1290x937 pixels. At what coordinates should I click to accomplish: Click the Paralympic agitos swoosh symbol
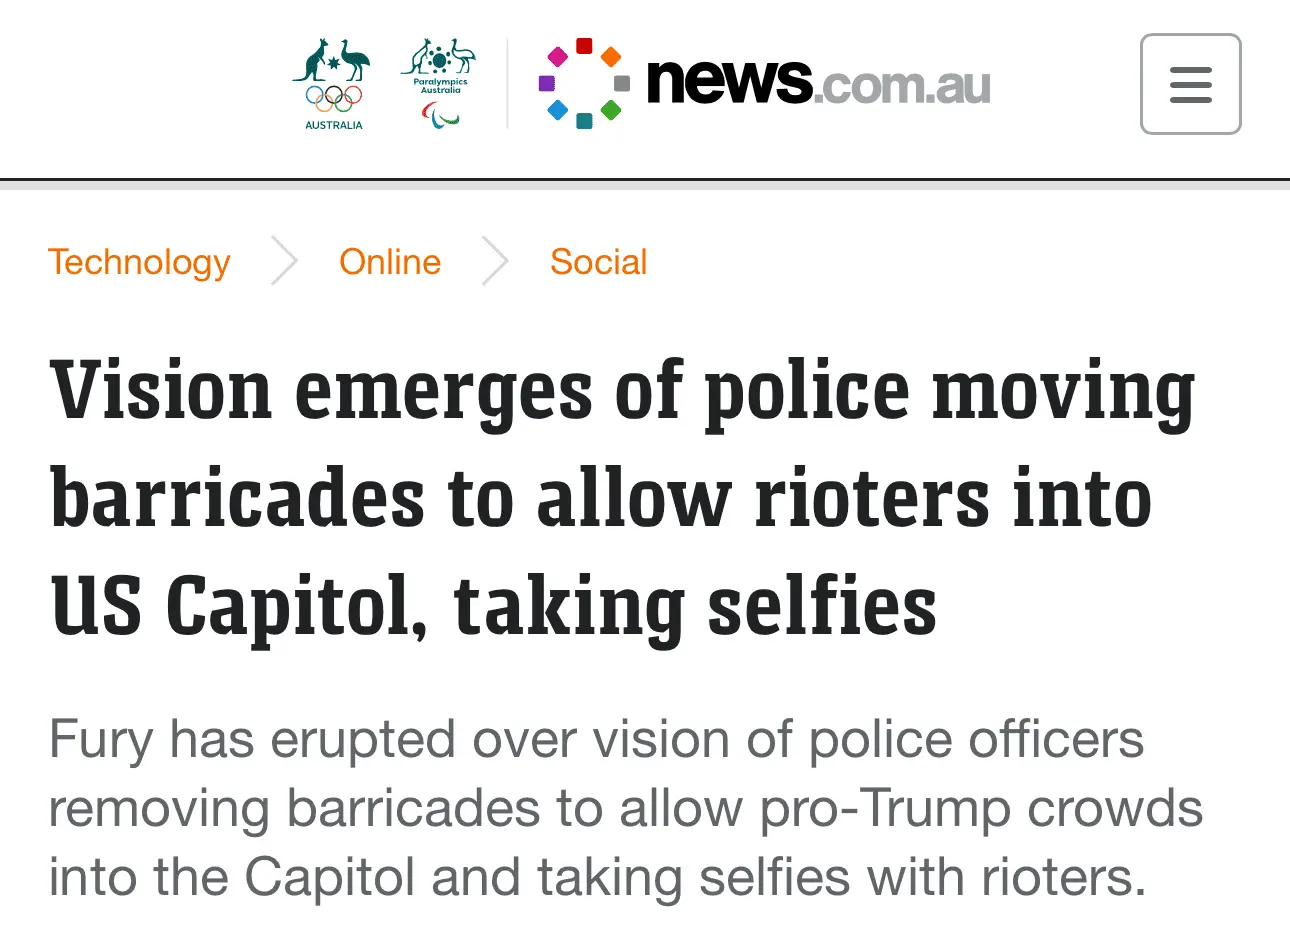point(440,116)
